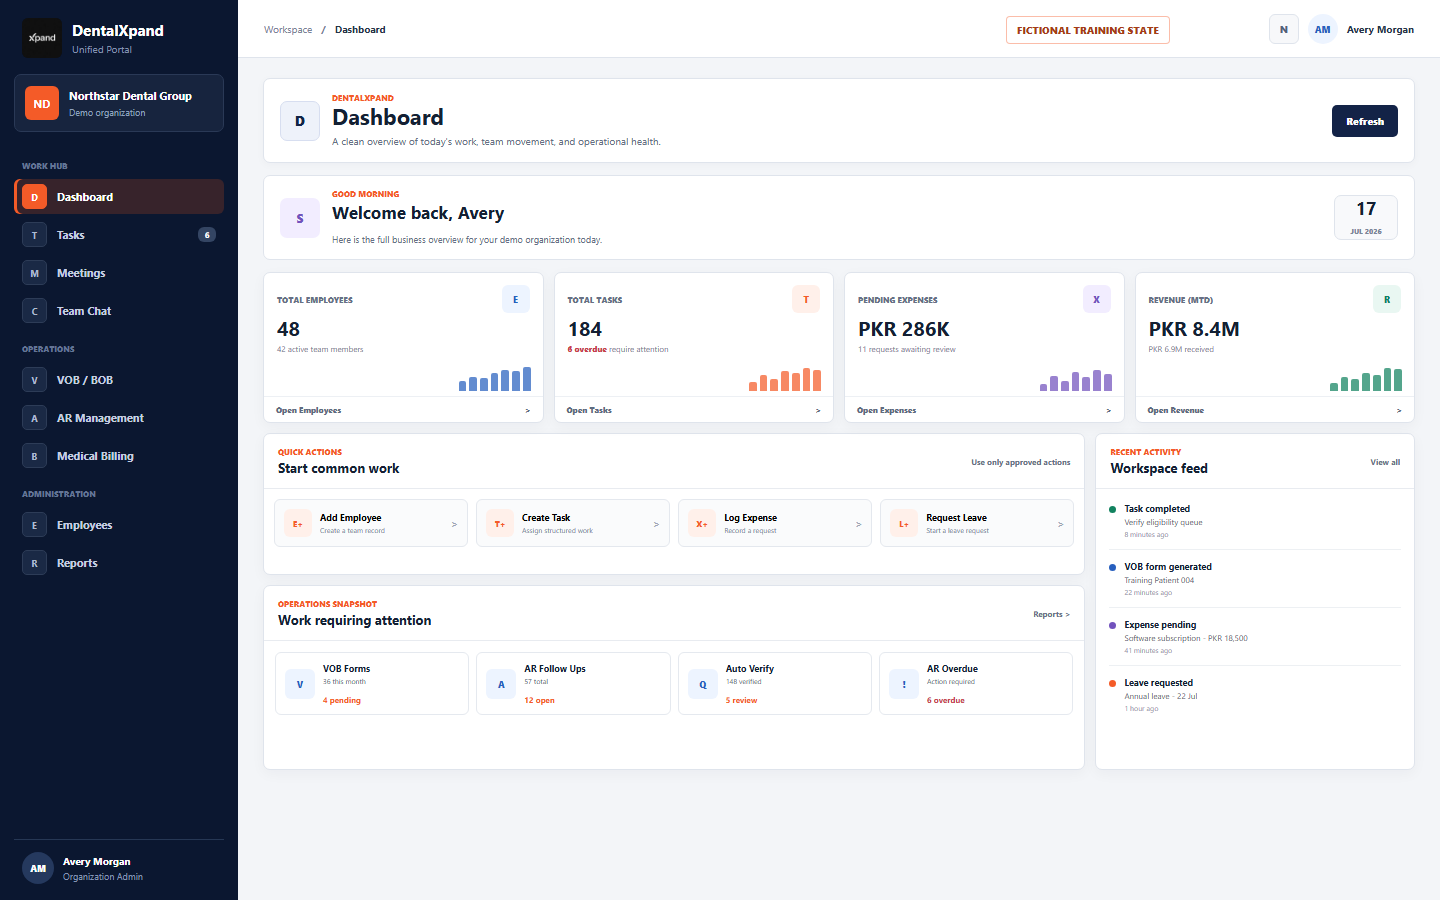Click the 17 Jul 2026 date badge
1440x900 pixels.
pos(1366,217)
